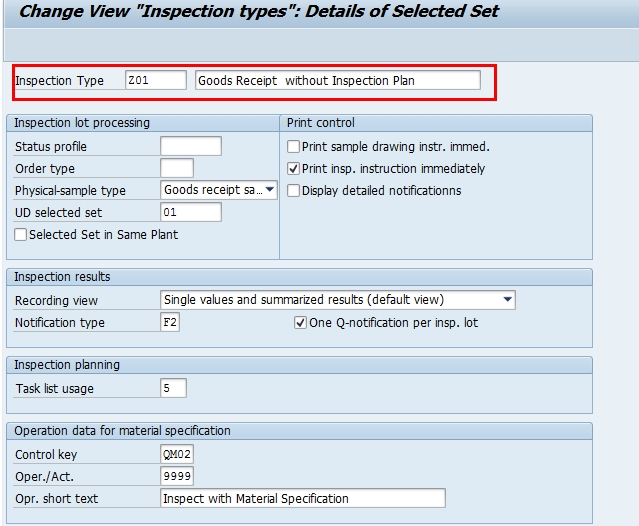The image size is (639, 526).
Task: Edit the Oper./Act. field 9999
Action: coord(177,476)
